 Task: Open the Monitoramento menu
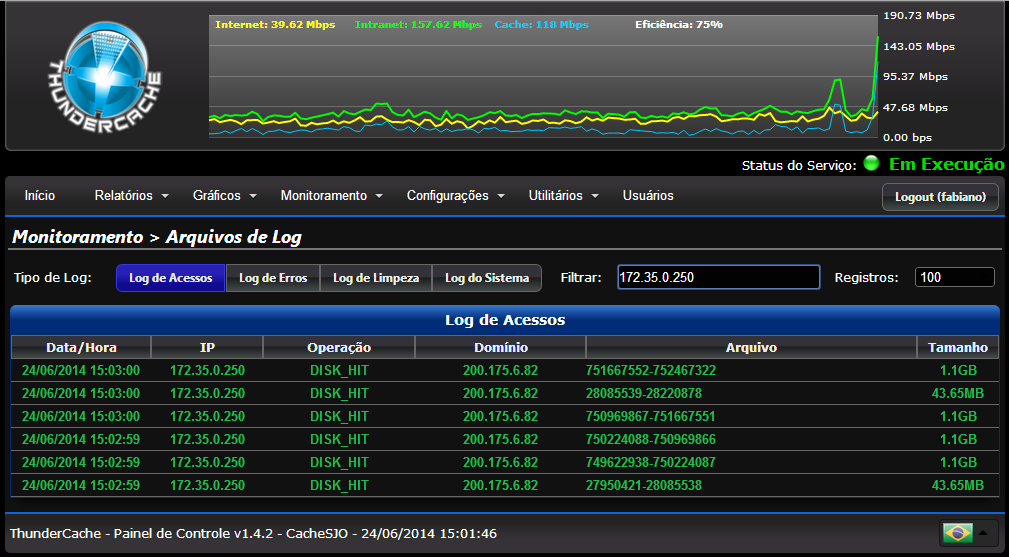coord(331,196)
